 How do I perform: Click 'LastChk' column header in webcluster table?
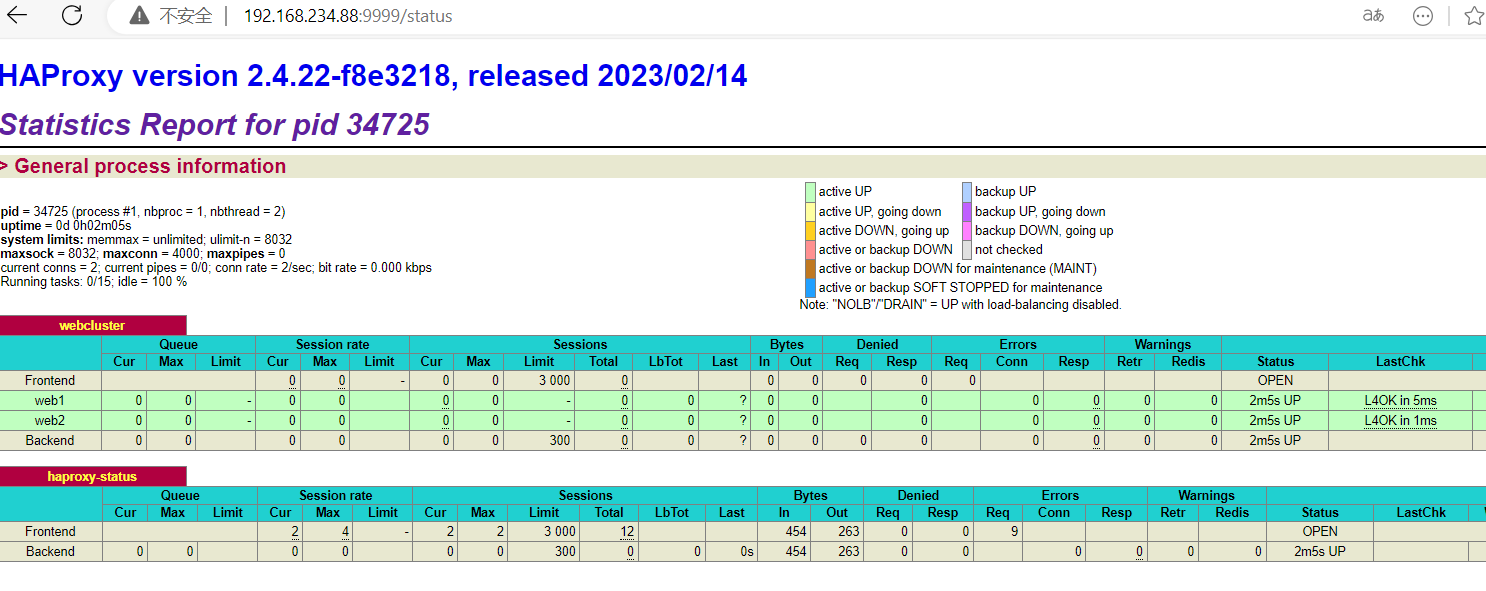click(x=1400, y=361)
